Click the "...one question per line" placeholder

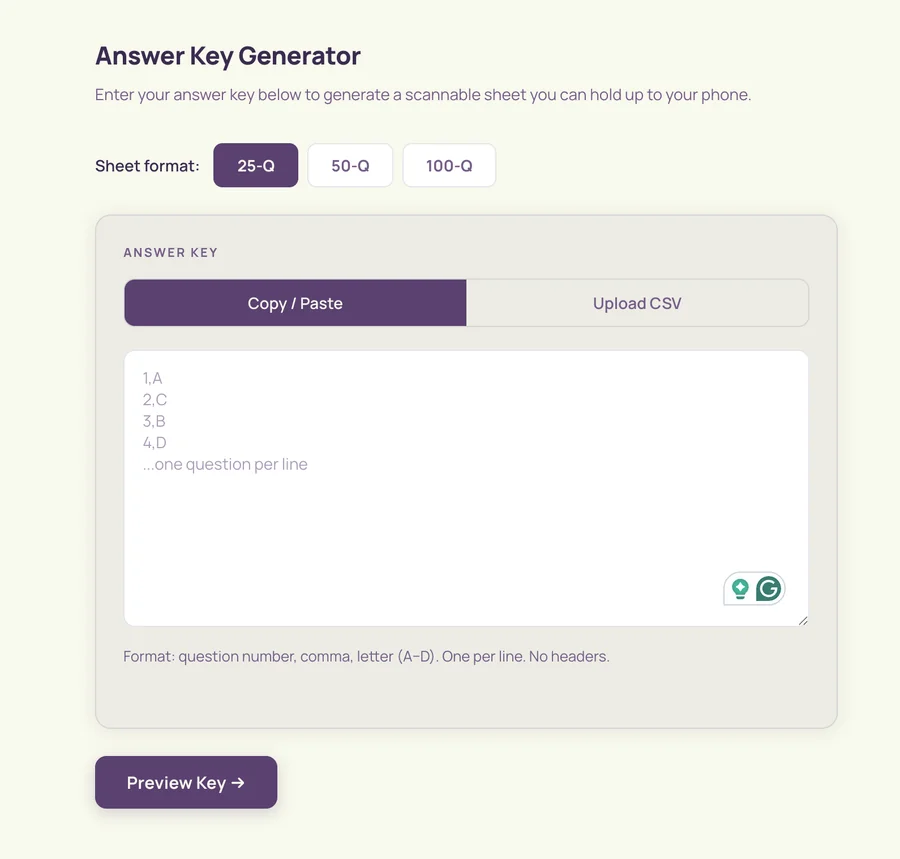point(225,464)
